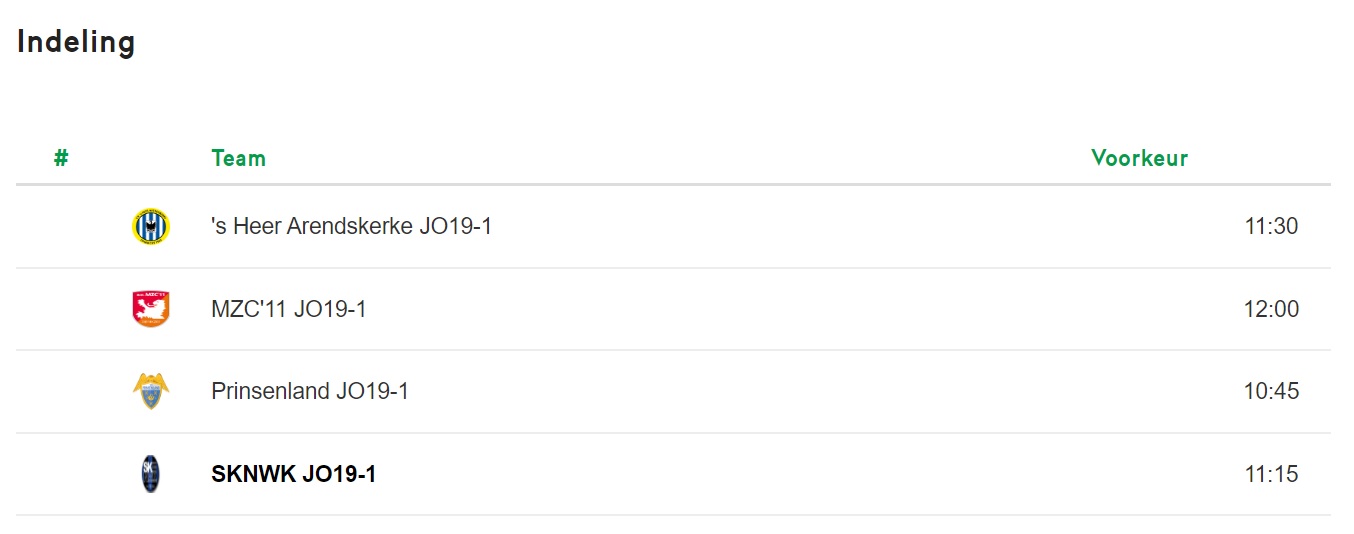Click the MZC'11 red club crest
This screenshot has width=1354, height=534.
[x=151, y=309]
